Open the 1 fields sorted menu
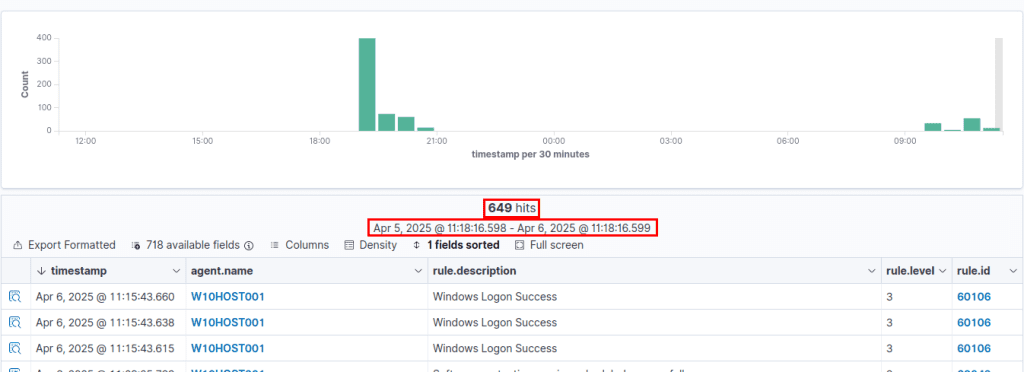This screenshot has height=372, width=1024. (x=456, y=245)
